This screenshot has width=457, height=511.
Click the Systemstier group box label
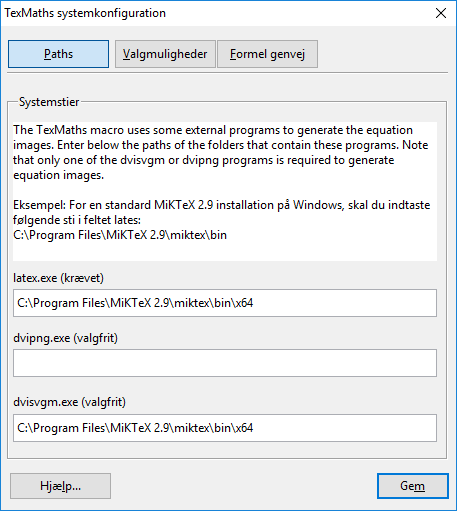49,102
